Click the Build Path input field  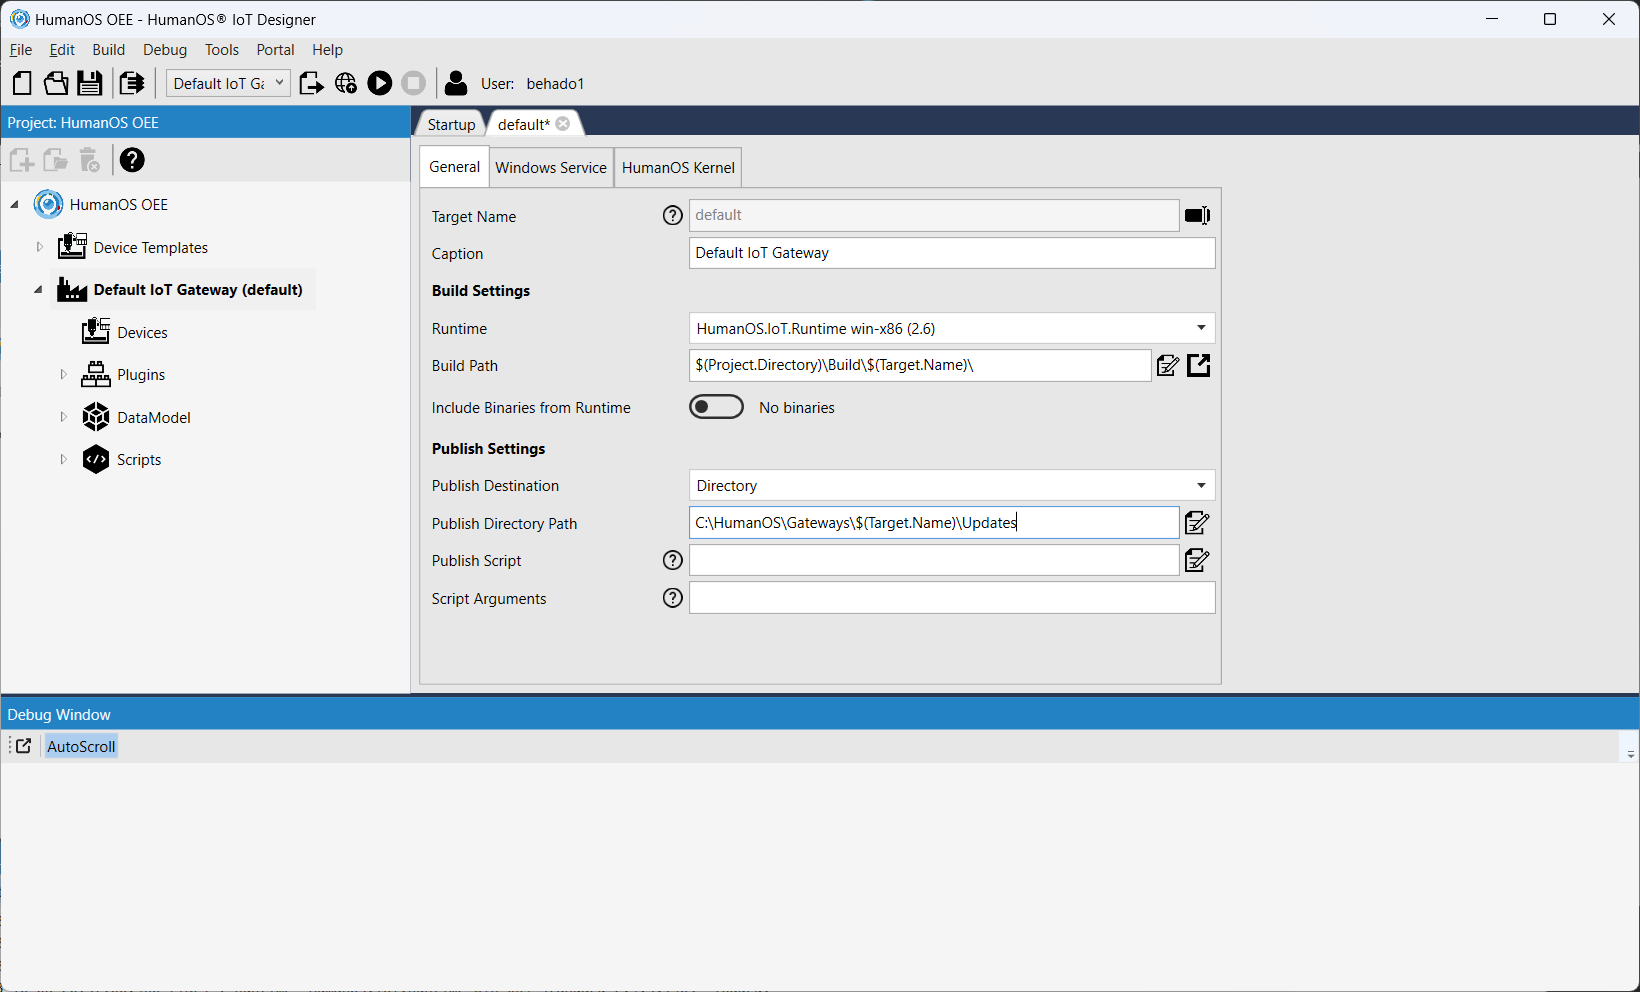click(x=920, y=365)
